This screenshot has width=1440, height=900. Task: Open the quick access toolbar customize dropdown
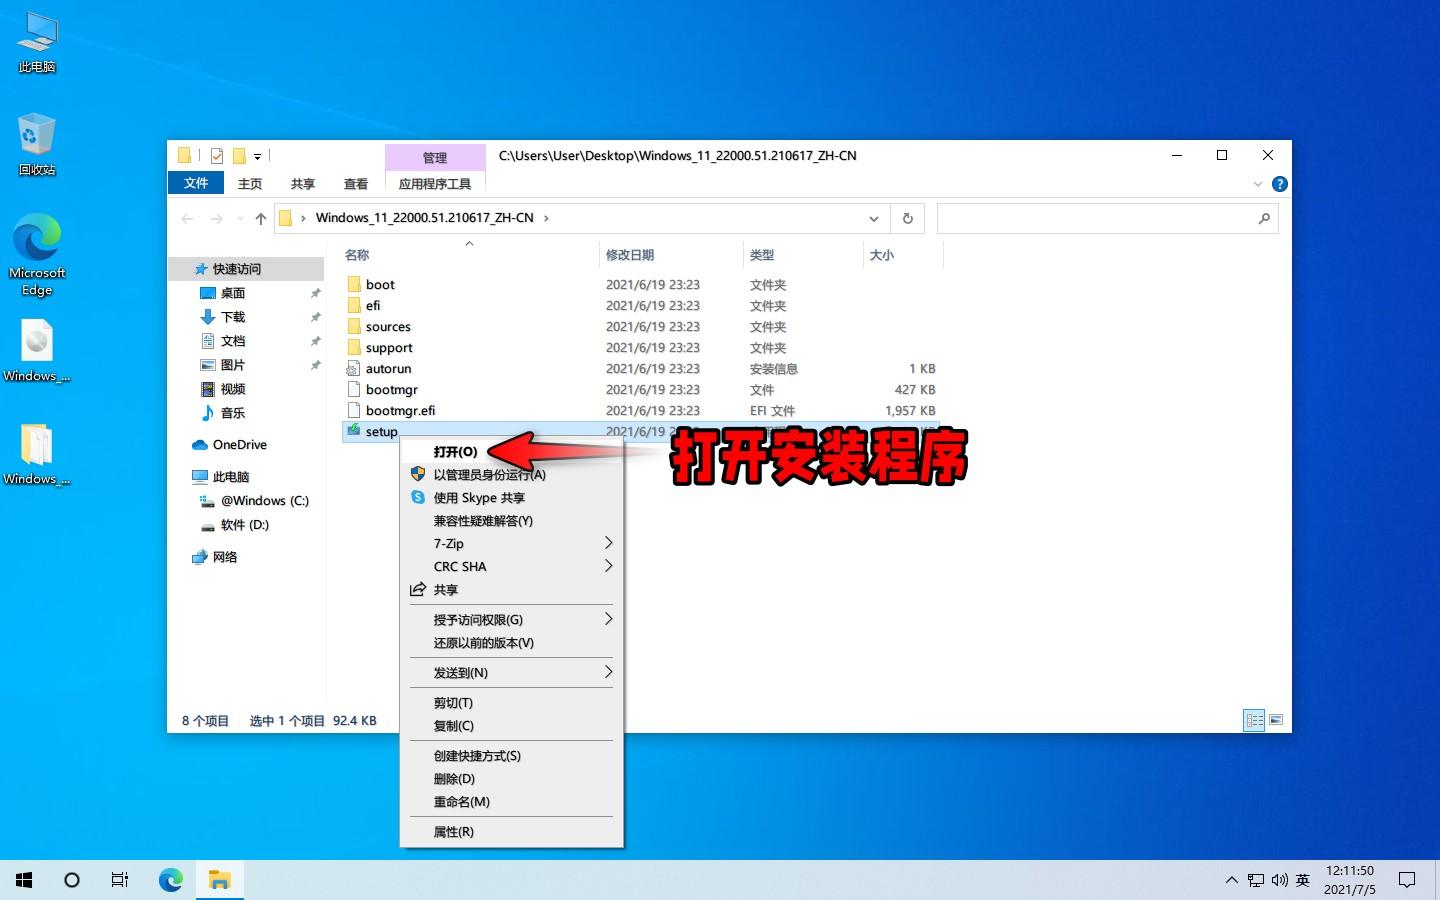coord(257,156)
